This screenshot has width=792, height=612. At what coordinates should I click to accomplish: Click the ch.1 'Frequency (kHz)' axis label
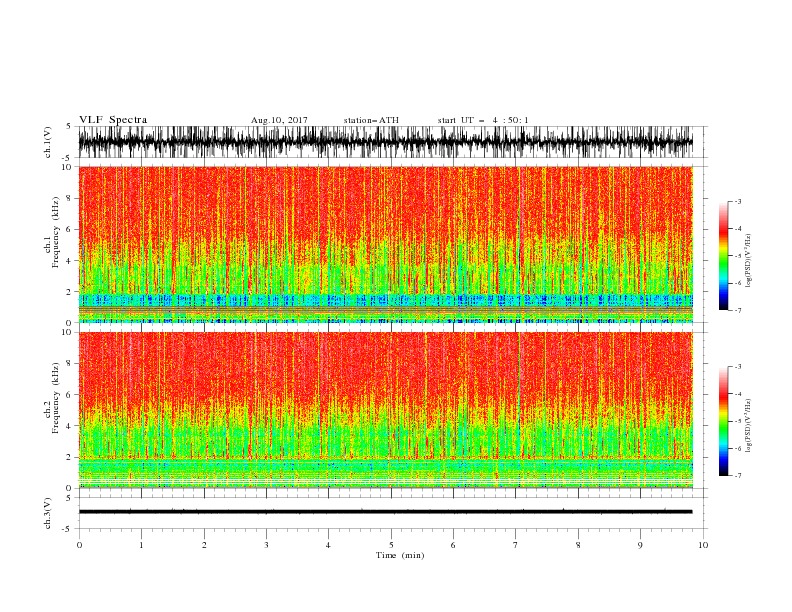click(x=56, y=232)
